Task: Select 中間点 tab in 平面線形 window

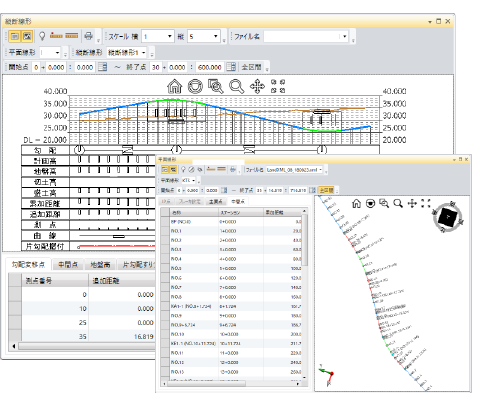Action: 238,201
